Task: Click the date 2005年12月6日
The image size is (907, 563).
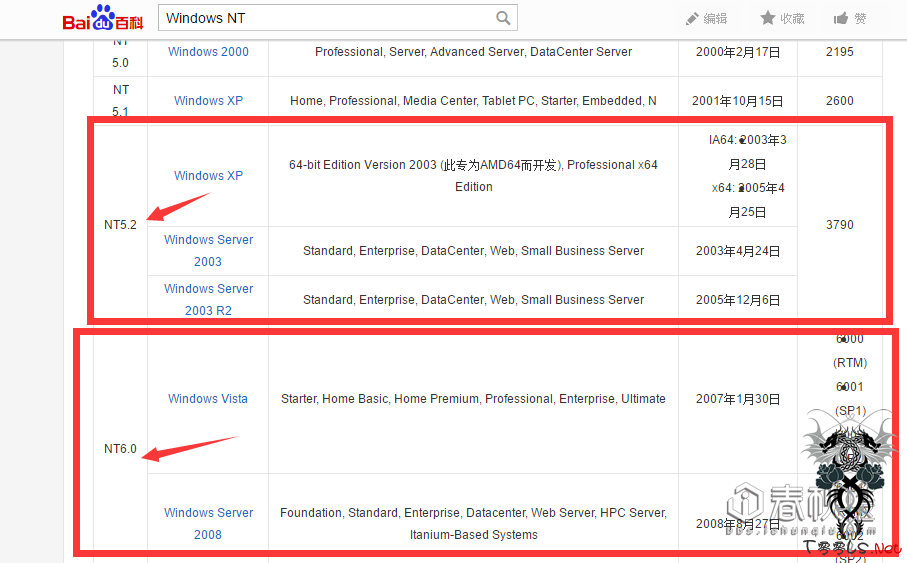Action: [738, 300]
